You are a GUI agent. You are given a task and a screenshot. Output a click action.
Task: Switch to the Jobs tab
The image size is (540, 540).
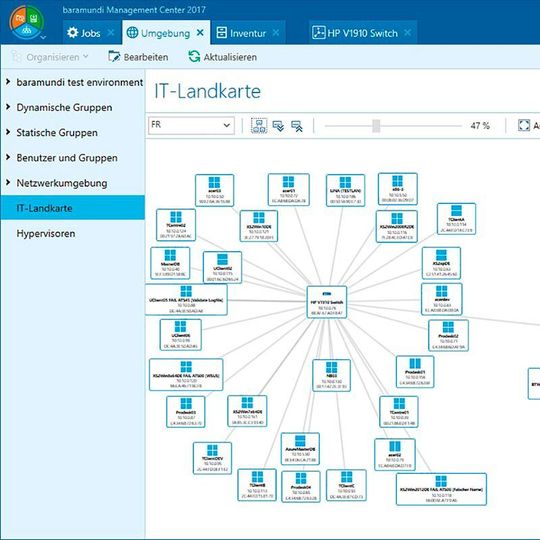(91, 33)
